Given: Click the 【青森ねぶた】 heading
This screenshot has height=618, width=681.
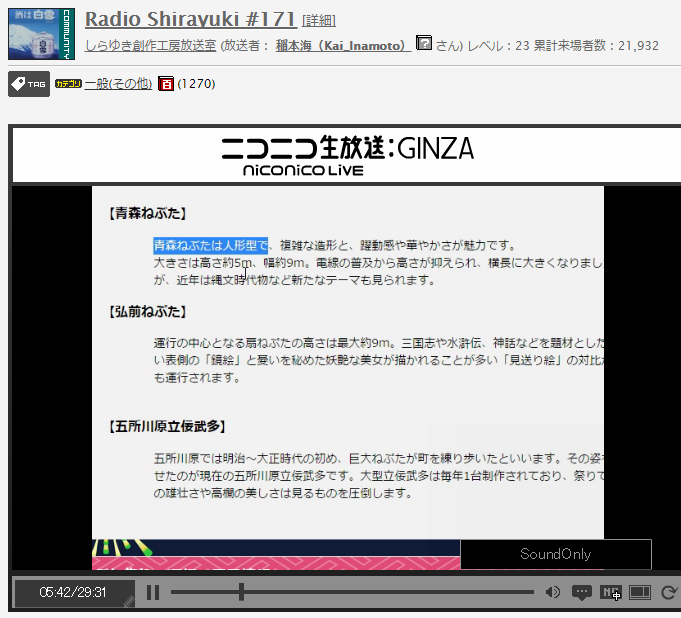Looking at the screenshot, I should click(x=148, y=213).
